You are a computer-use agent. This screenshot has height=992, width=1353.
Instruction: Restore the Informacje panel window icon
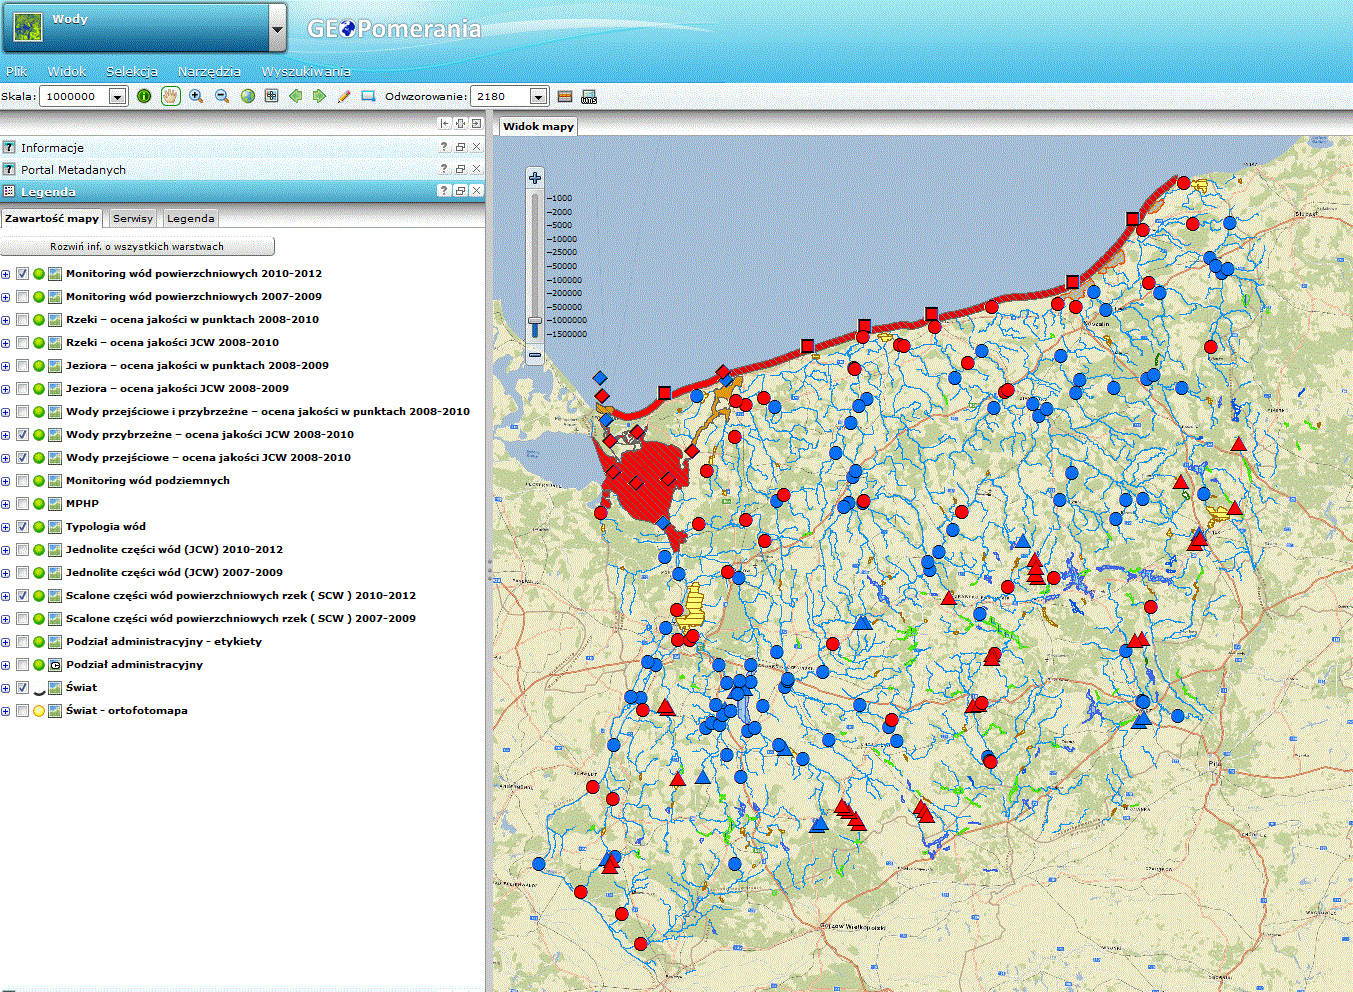pyautogui.click(x=461, y=147)
